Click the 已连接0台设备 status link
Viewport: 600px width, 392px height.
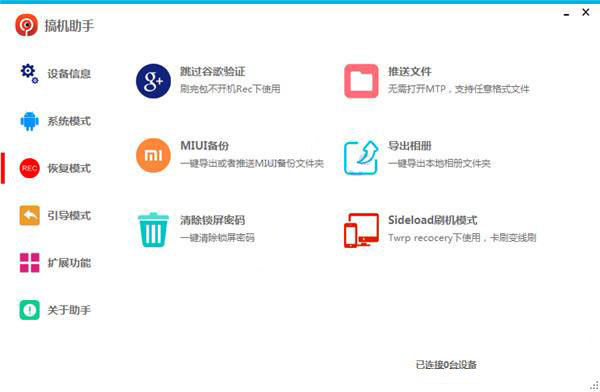(446, 364)
